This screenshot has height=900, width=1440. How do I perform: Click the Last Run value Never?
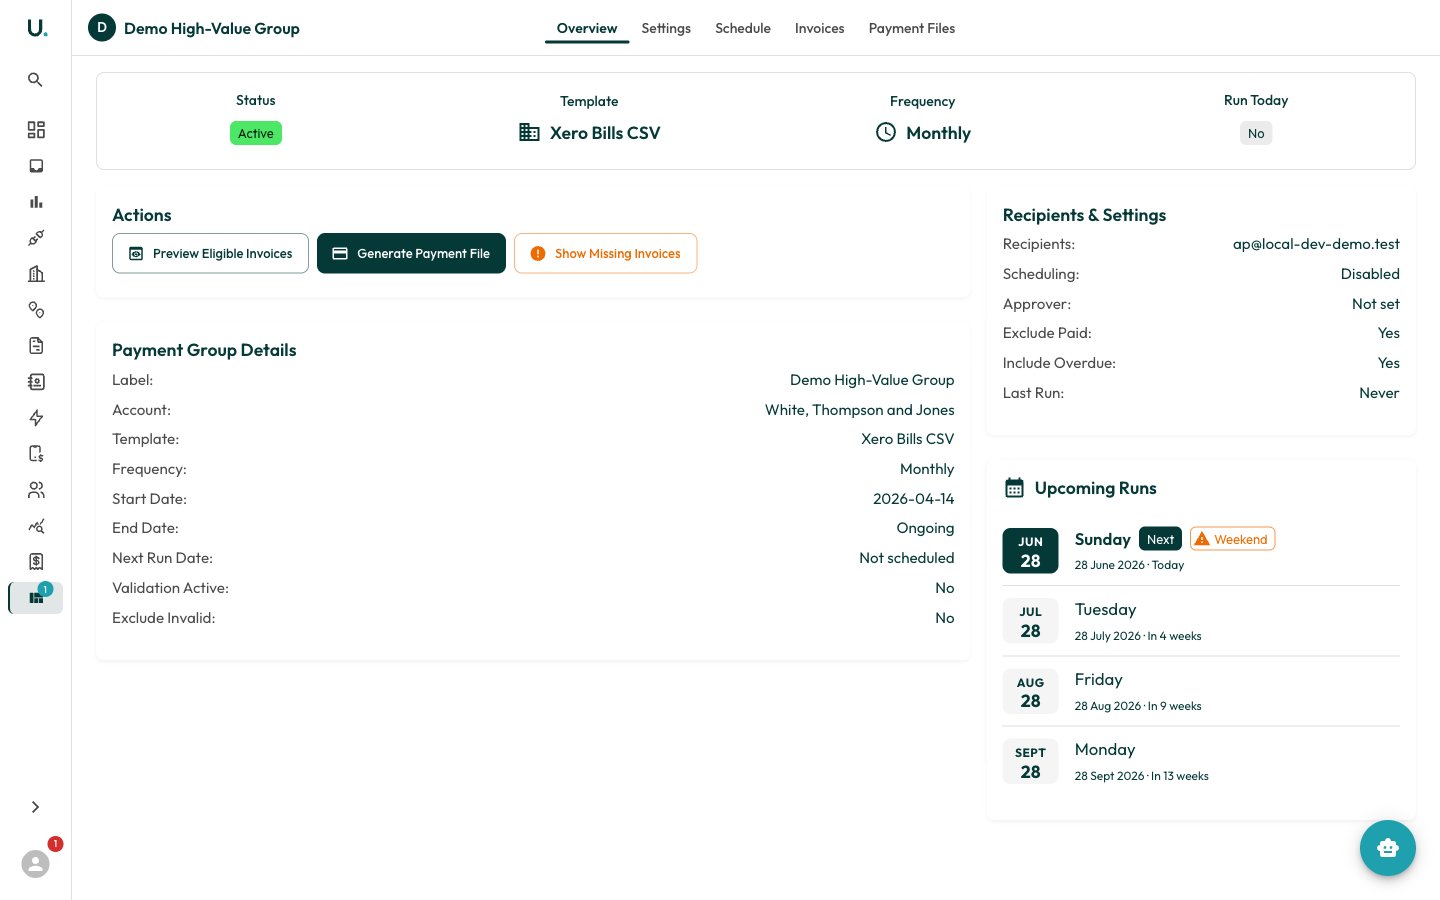[x=1379, y=393]
